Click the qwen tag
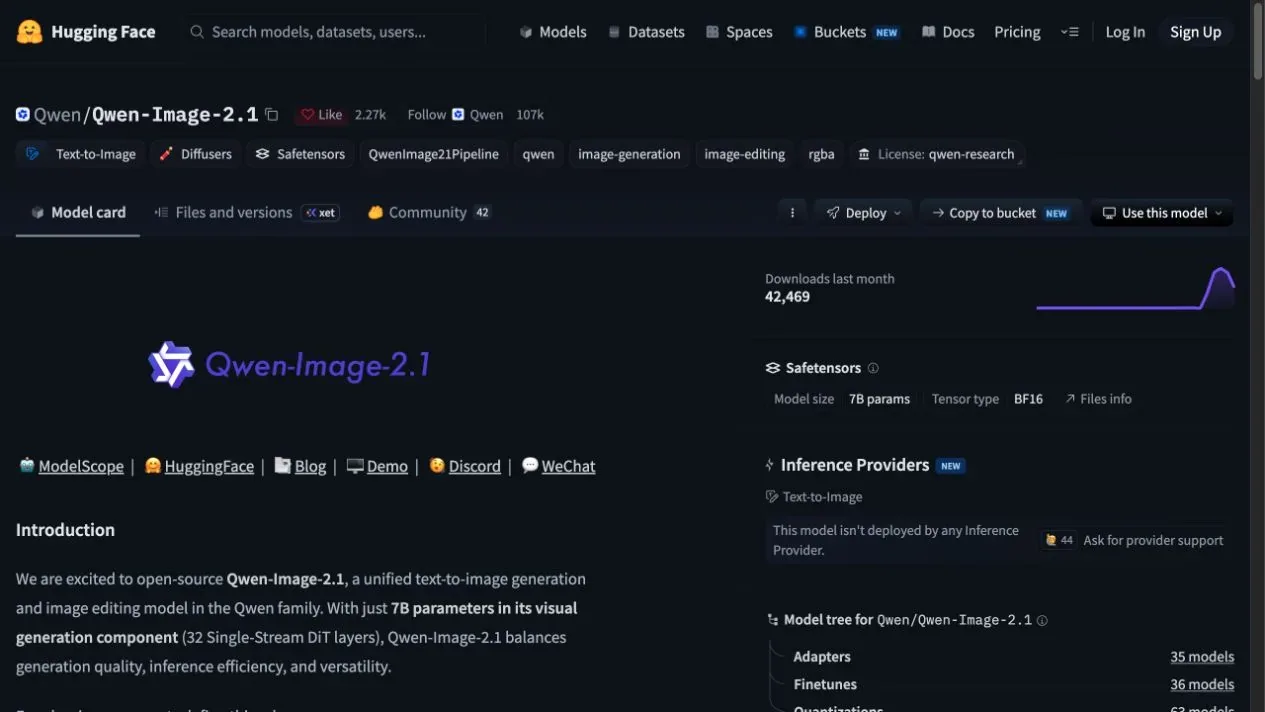Viewport: 1265px width, 712px height. 538,154
